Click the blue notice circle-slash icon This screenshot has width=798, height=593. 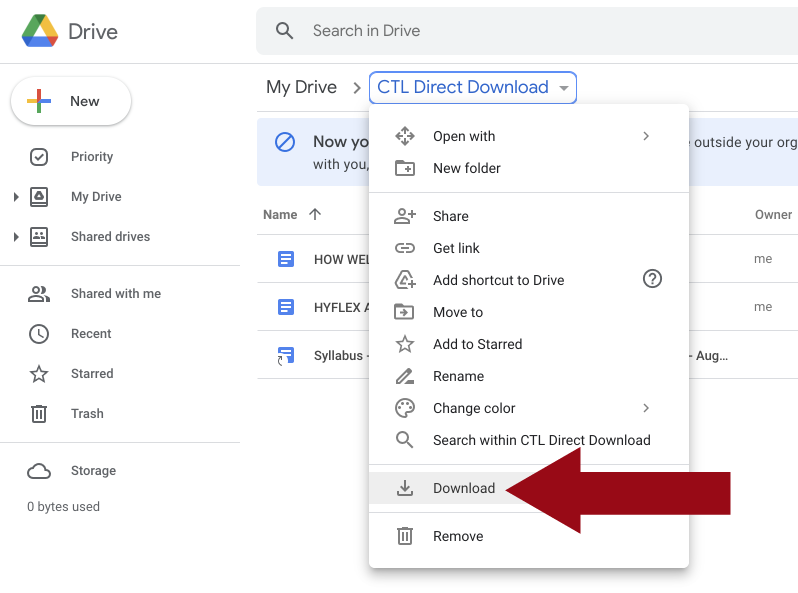point(285,142)
